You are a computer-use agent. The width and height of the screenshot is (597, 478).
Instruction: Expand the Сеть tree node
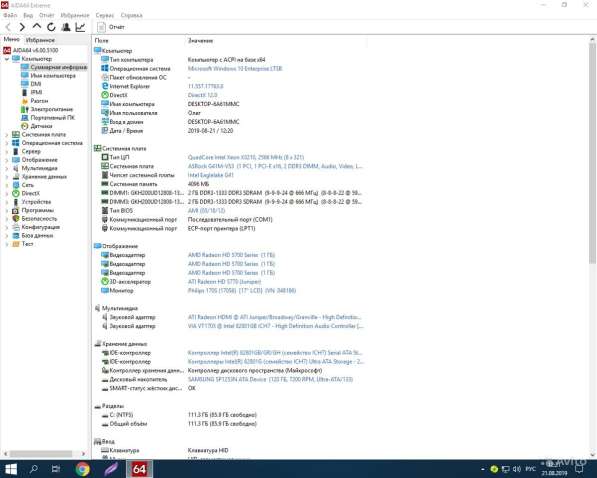point(6,185)
